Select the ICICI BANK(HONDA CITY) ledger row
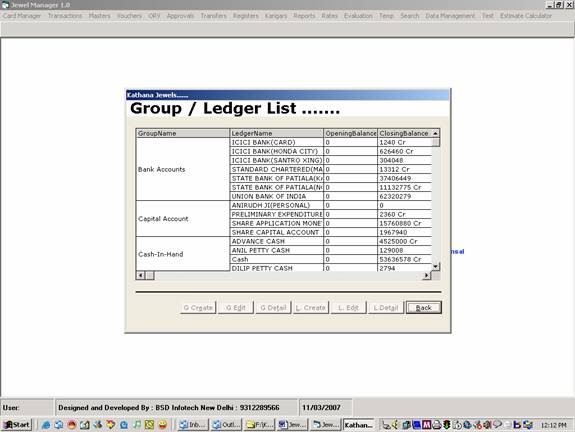 276,151
